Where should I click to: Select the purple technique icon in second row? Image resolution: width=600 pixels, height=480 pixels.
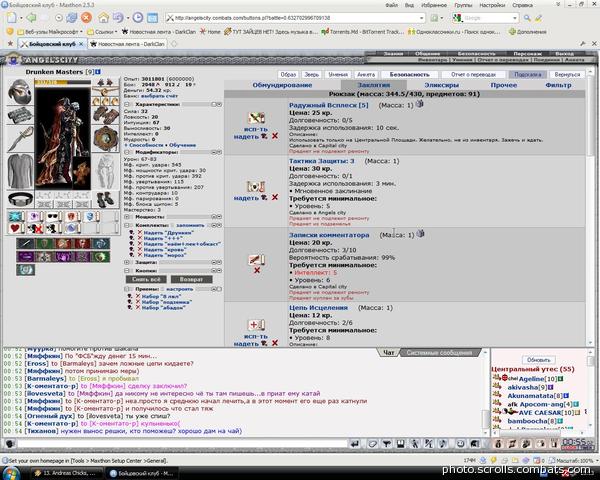coord(25,256)
